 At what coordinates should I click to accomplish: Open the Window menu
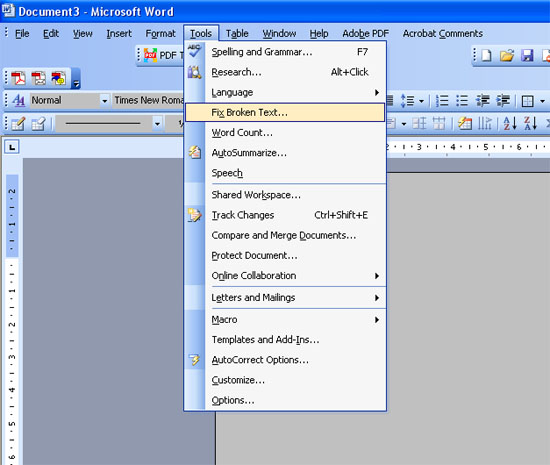pyautogui.click(x=279, y=34)
